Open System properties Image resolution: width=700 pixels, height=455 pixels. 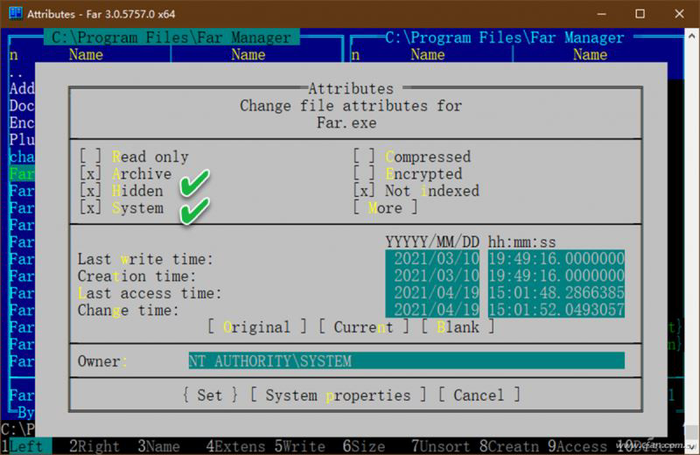337,395
